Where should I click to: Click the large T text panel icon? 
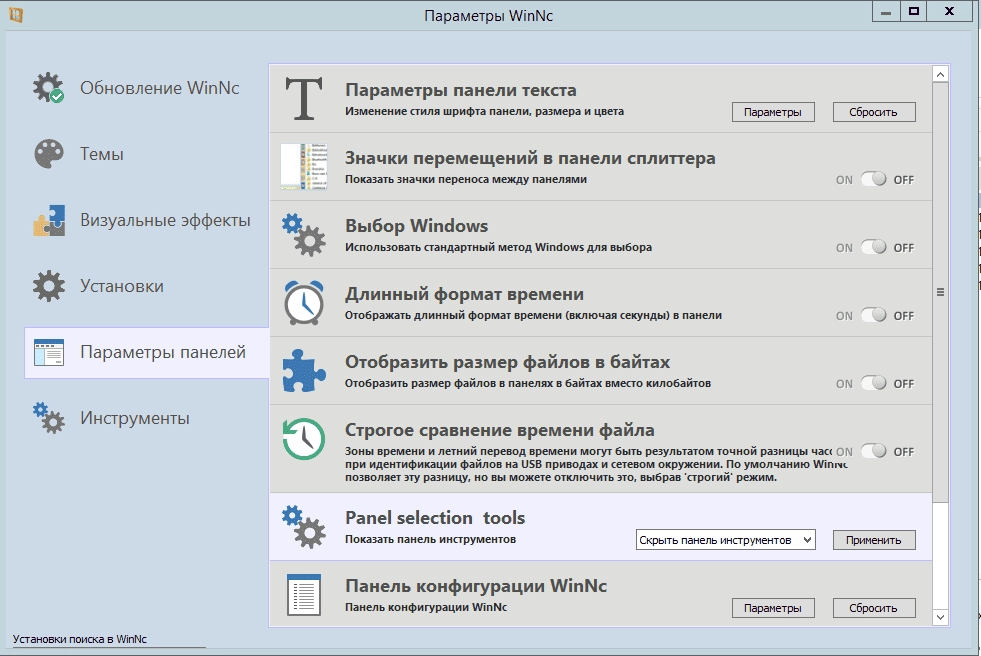[304, 98]
